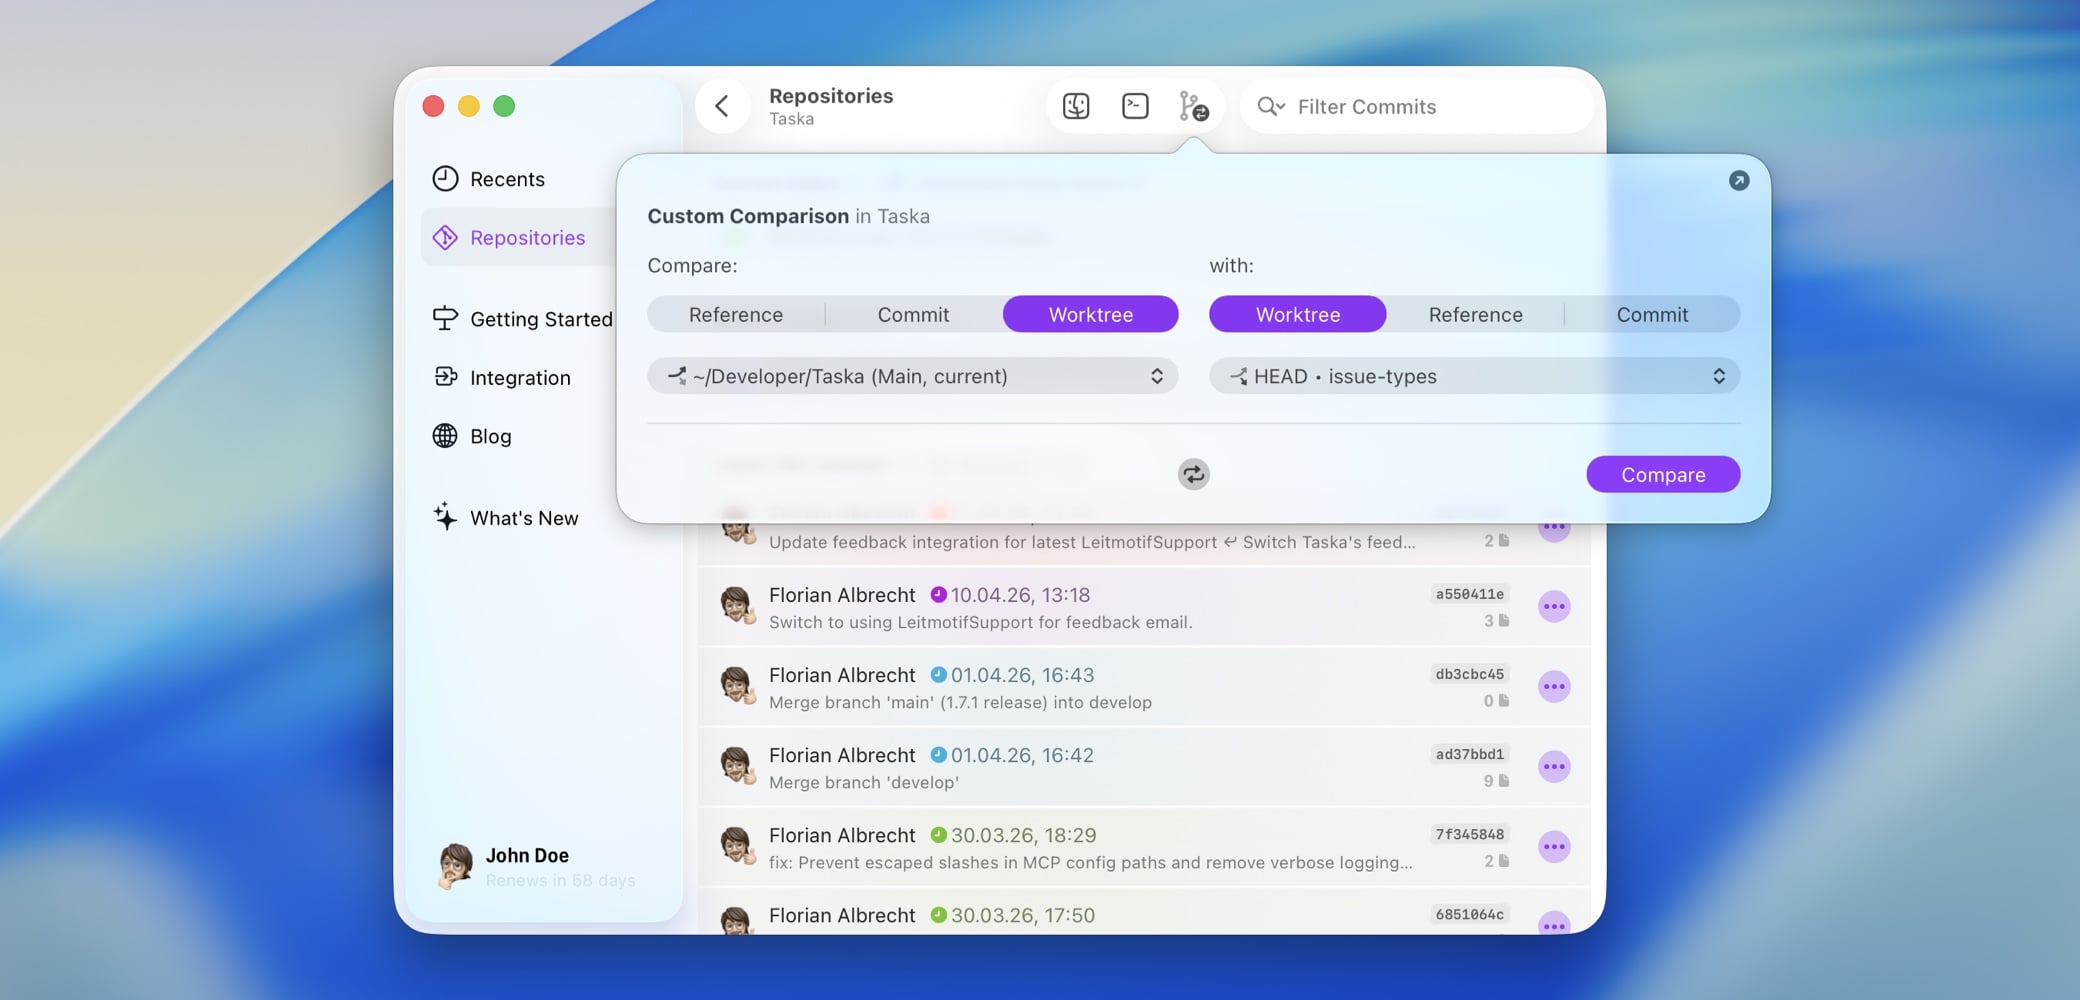Expand the ~/Developer/Taska worktree dropdown
The height and width of the screenshot is (1000, 2080).
pyautogui.click(x=912, y=376)
